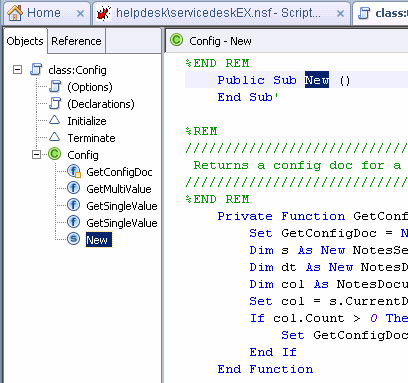Screen dimensions: 408x383
Task: Select GetConfigDoc function in tree
Action: tap(119, 172)
